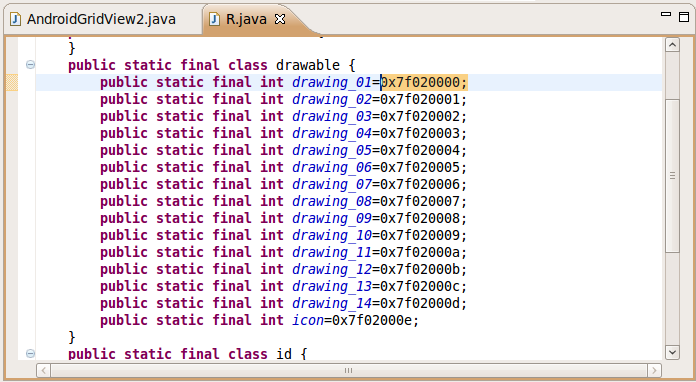The width and height of the screenshot is (696, 382).
Task: Click drawing_12 field name
Action: [x=332, y=269]
